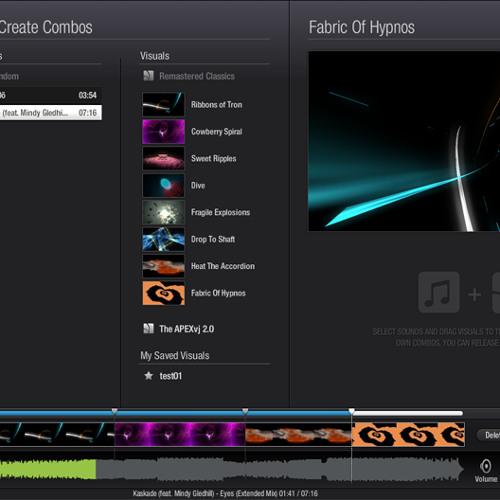The height and width of the screenshot is (500, 500).
Task: Pick the Heat The Accordion thumbnail
Action: tap(163, 266)
